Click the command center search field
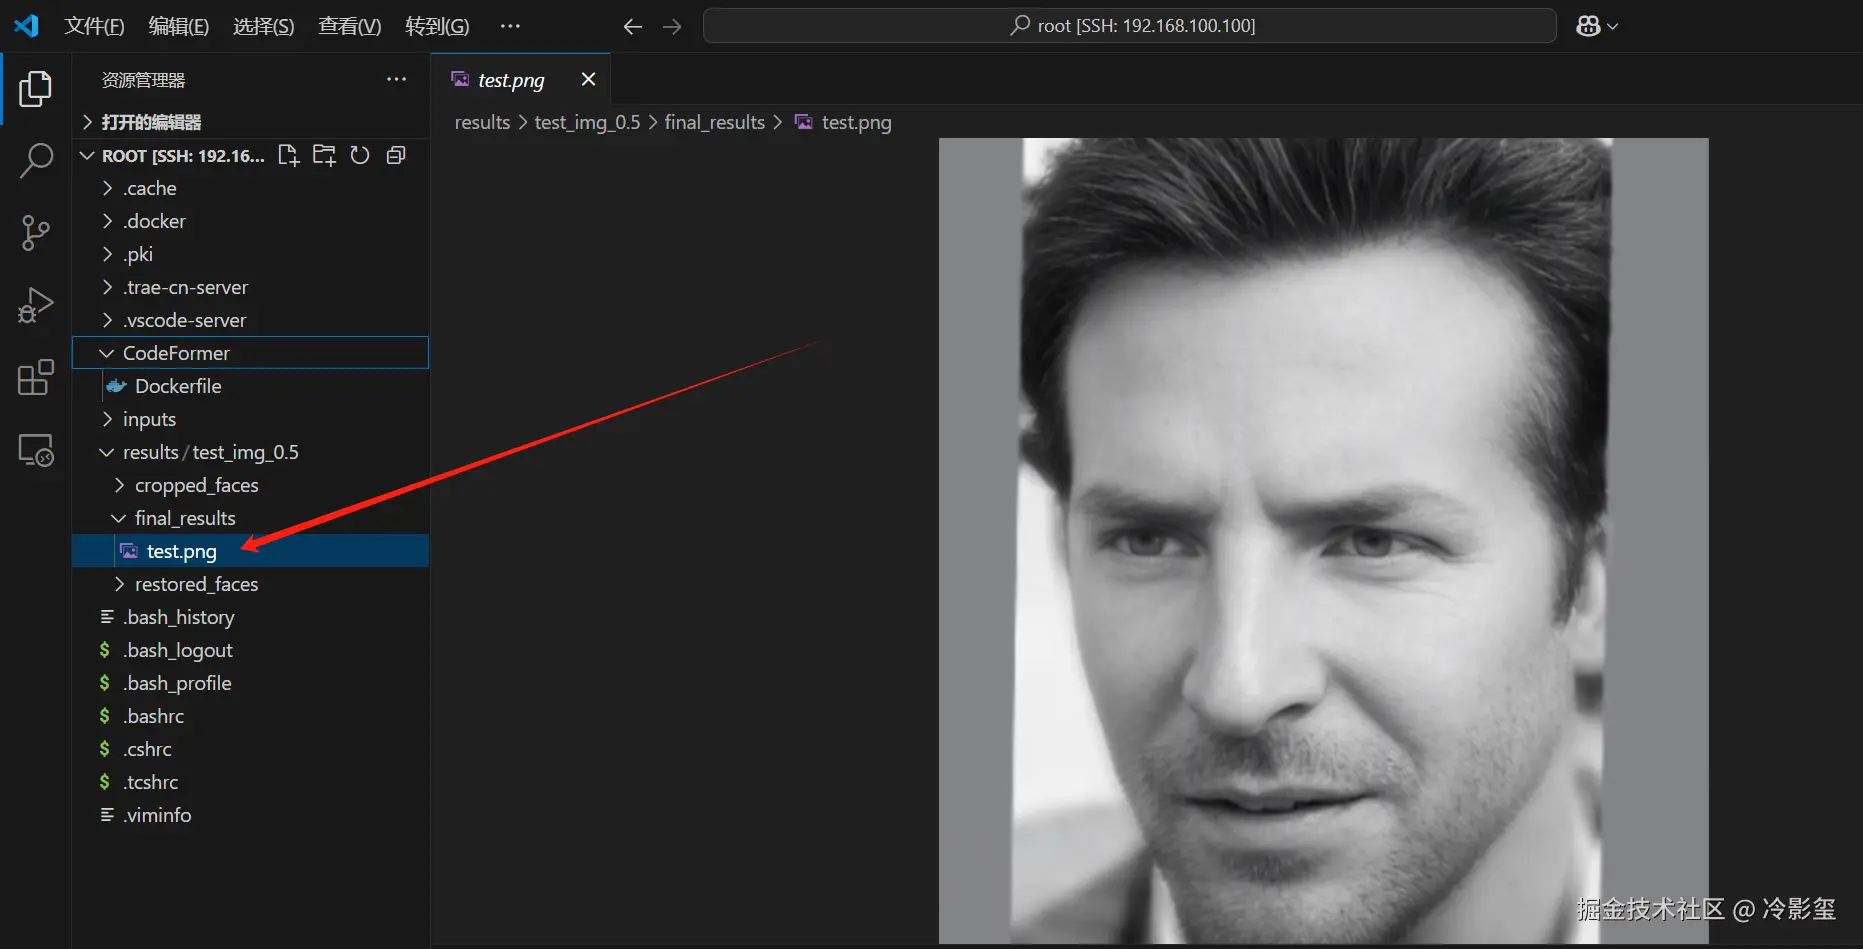Viewport: 1863px width, 949px height. [x=1129, y=25]
